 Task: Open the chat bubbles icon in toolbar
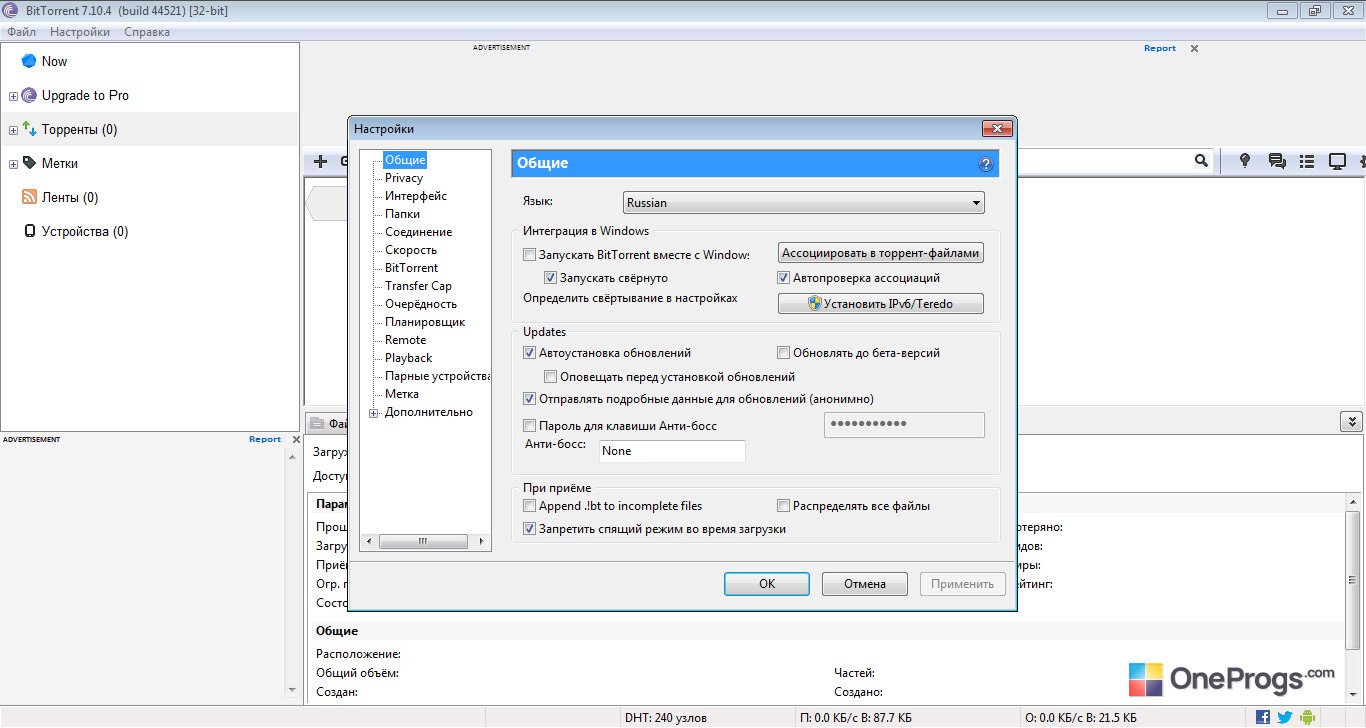pyautogui.click(x=1276, y=161)
